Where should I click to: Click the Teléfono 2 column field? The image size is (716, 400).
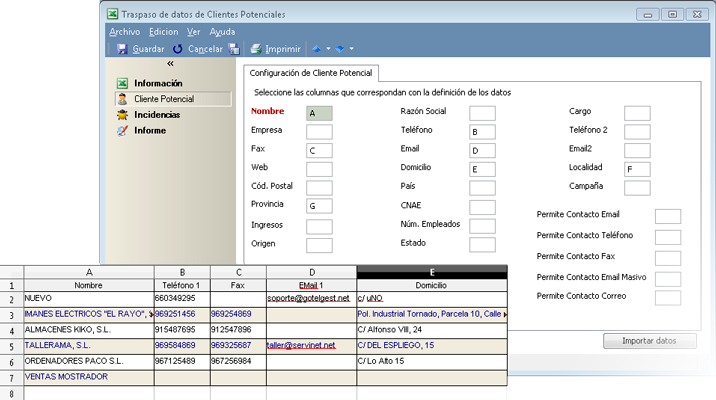[x=637, y=132]
